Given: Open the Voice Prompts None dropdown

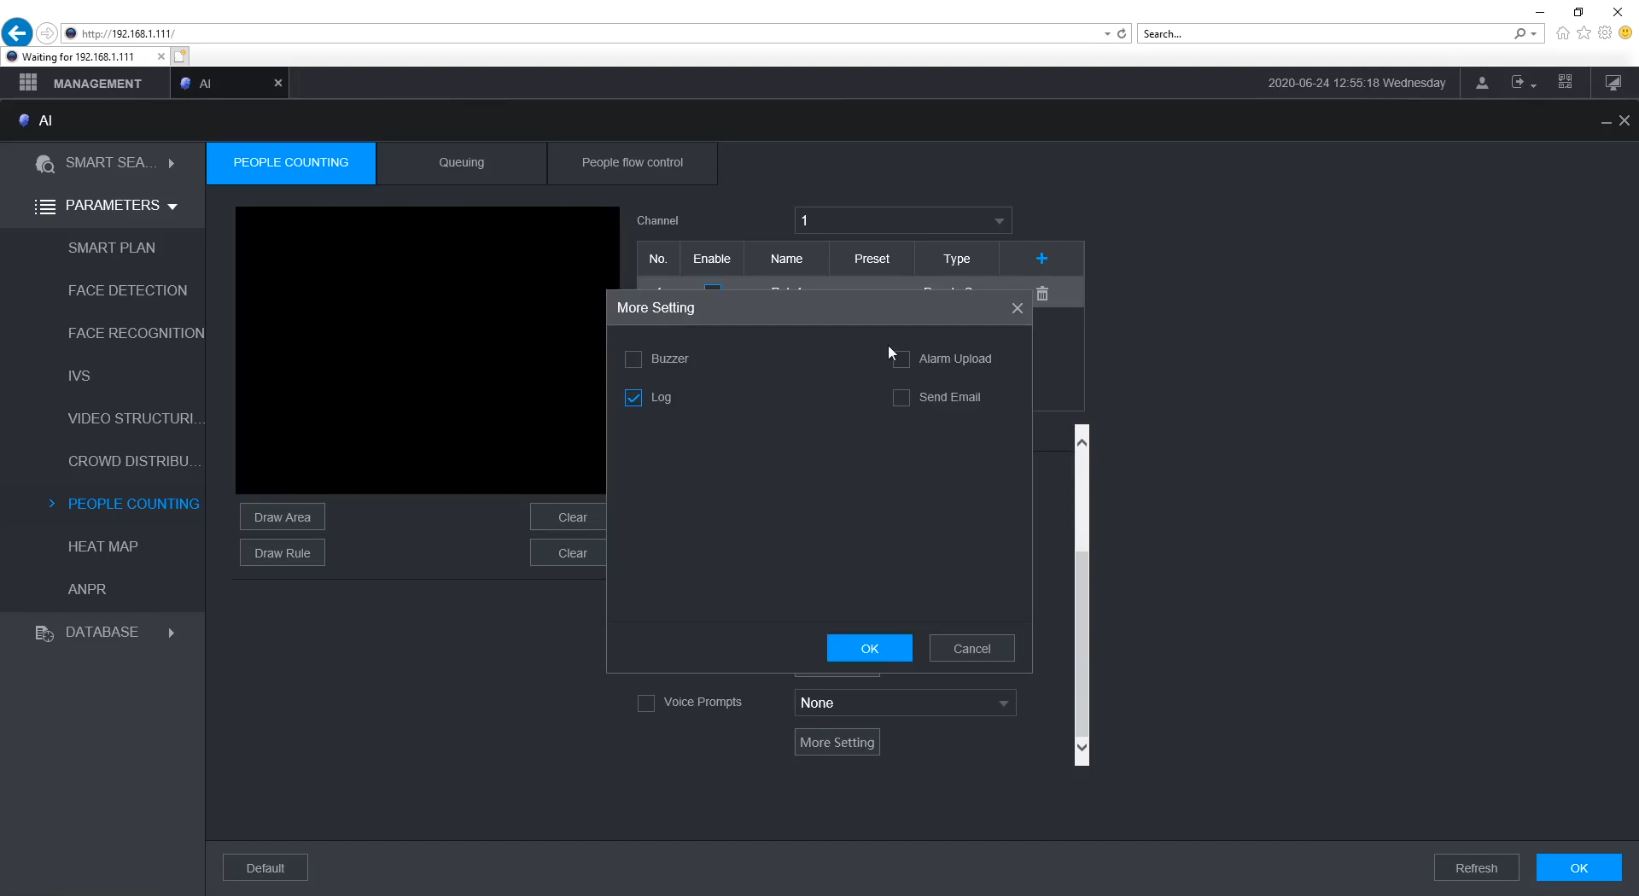Looking at the screenshot, I should coord(904,703).
